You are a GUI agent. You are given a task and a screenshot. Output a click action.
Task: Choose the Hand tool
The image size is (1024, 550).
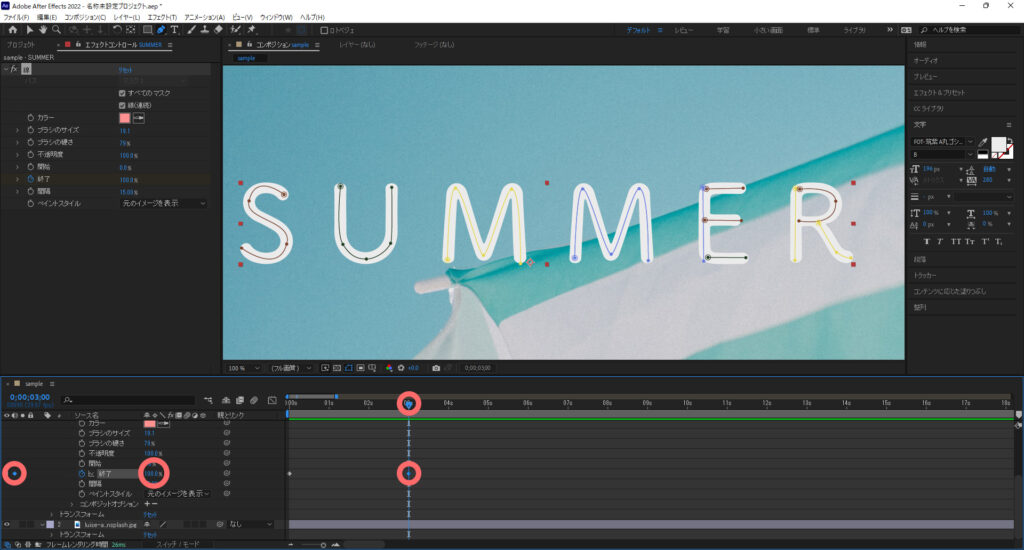click(43, 30)
